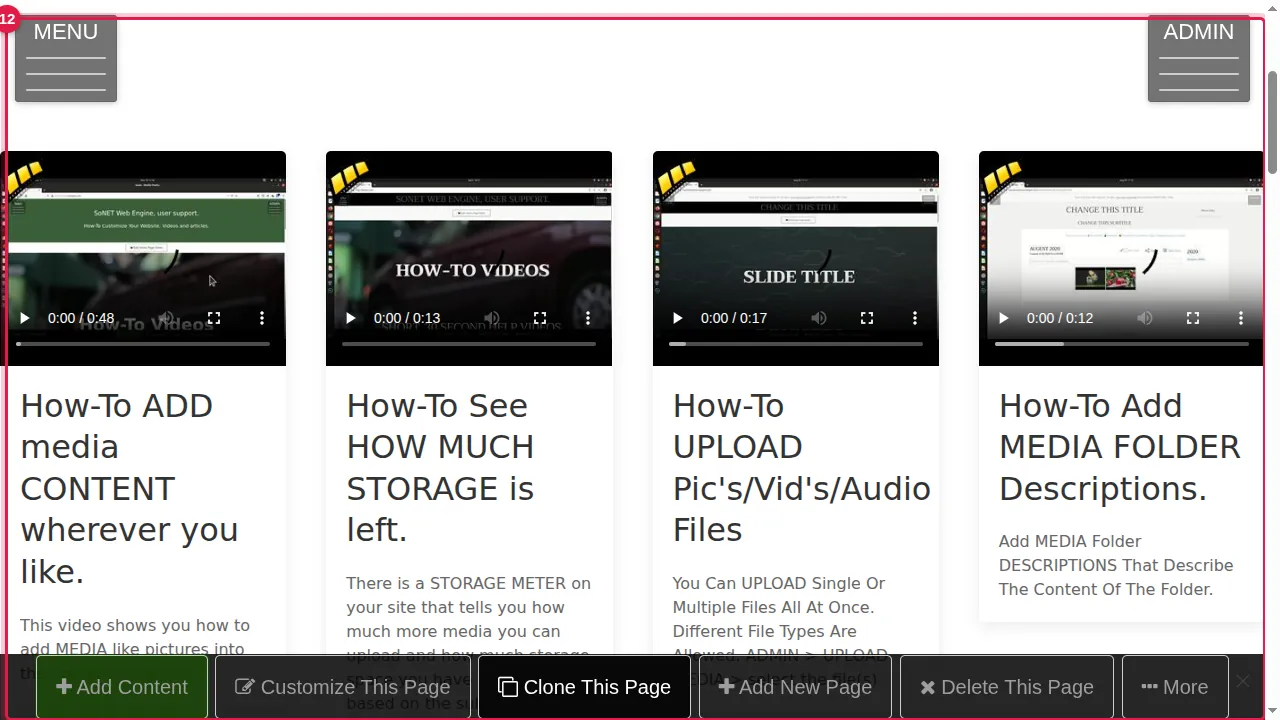
Task: Fullscreen the How-To UPLOAD files video
Action: (x=867, y=318)
